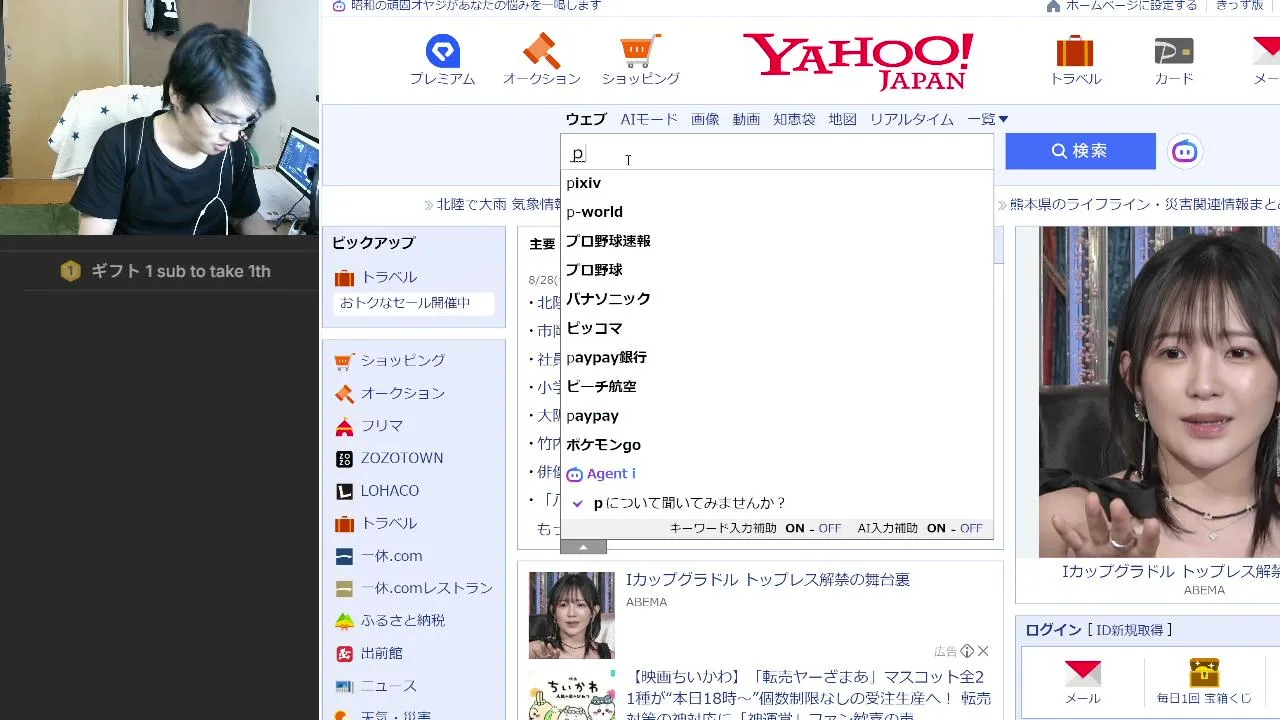Close the ad with the X icon
This screenshot has width=1280, height=720.
983,651
